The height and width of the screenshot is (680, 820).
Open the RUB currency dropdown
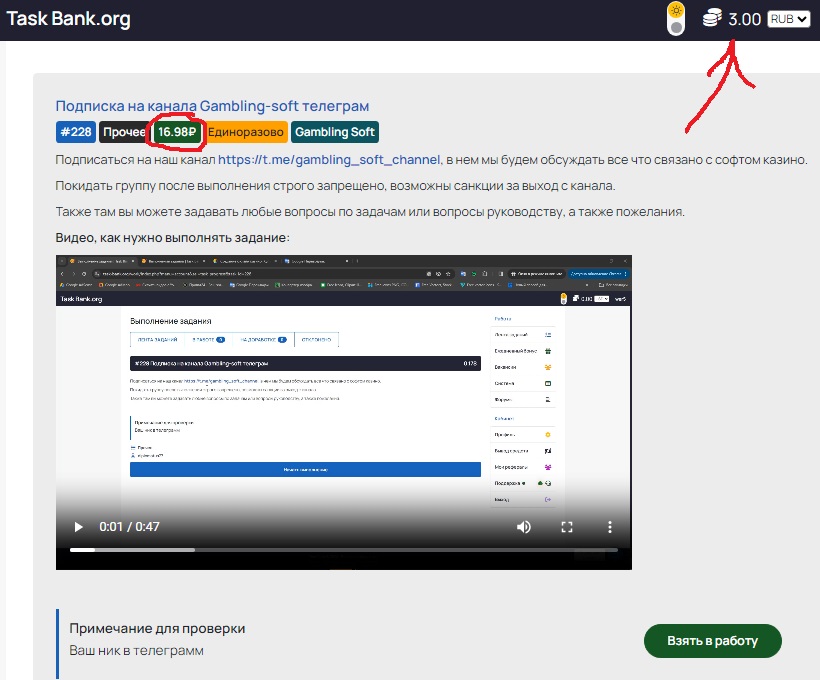[789, 19]
